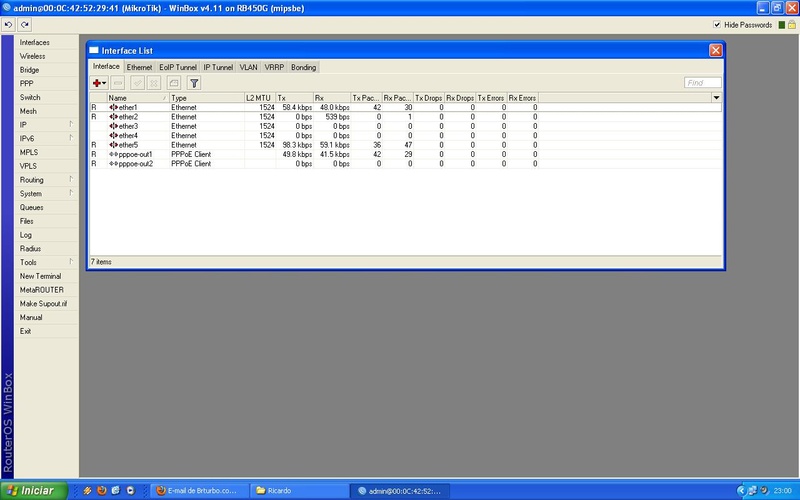Click the system tray expand arrow
The height and width of the screenshot is (500, 800).
tap(741, 490)
